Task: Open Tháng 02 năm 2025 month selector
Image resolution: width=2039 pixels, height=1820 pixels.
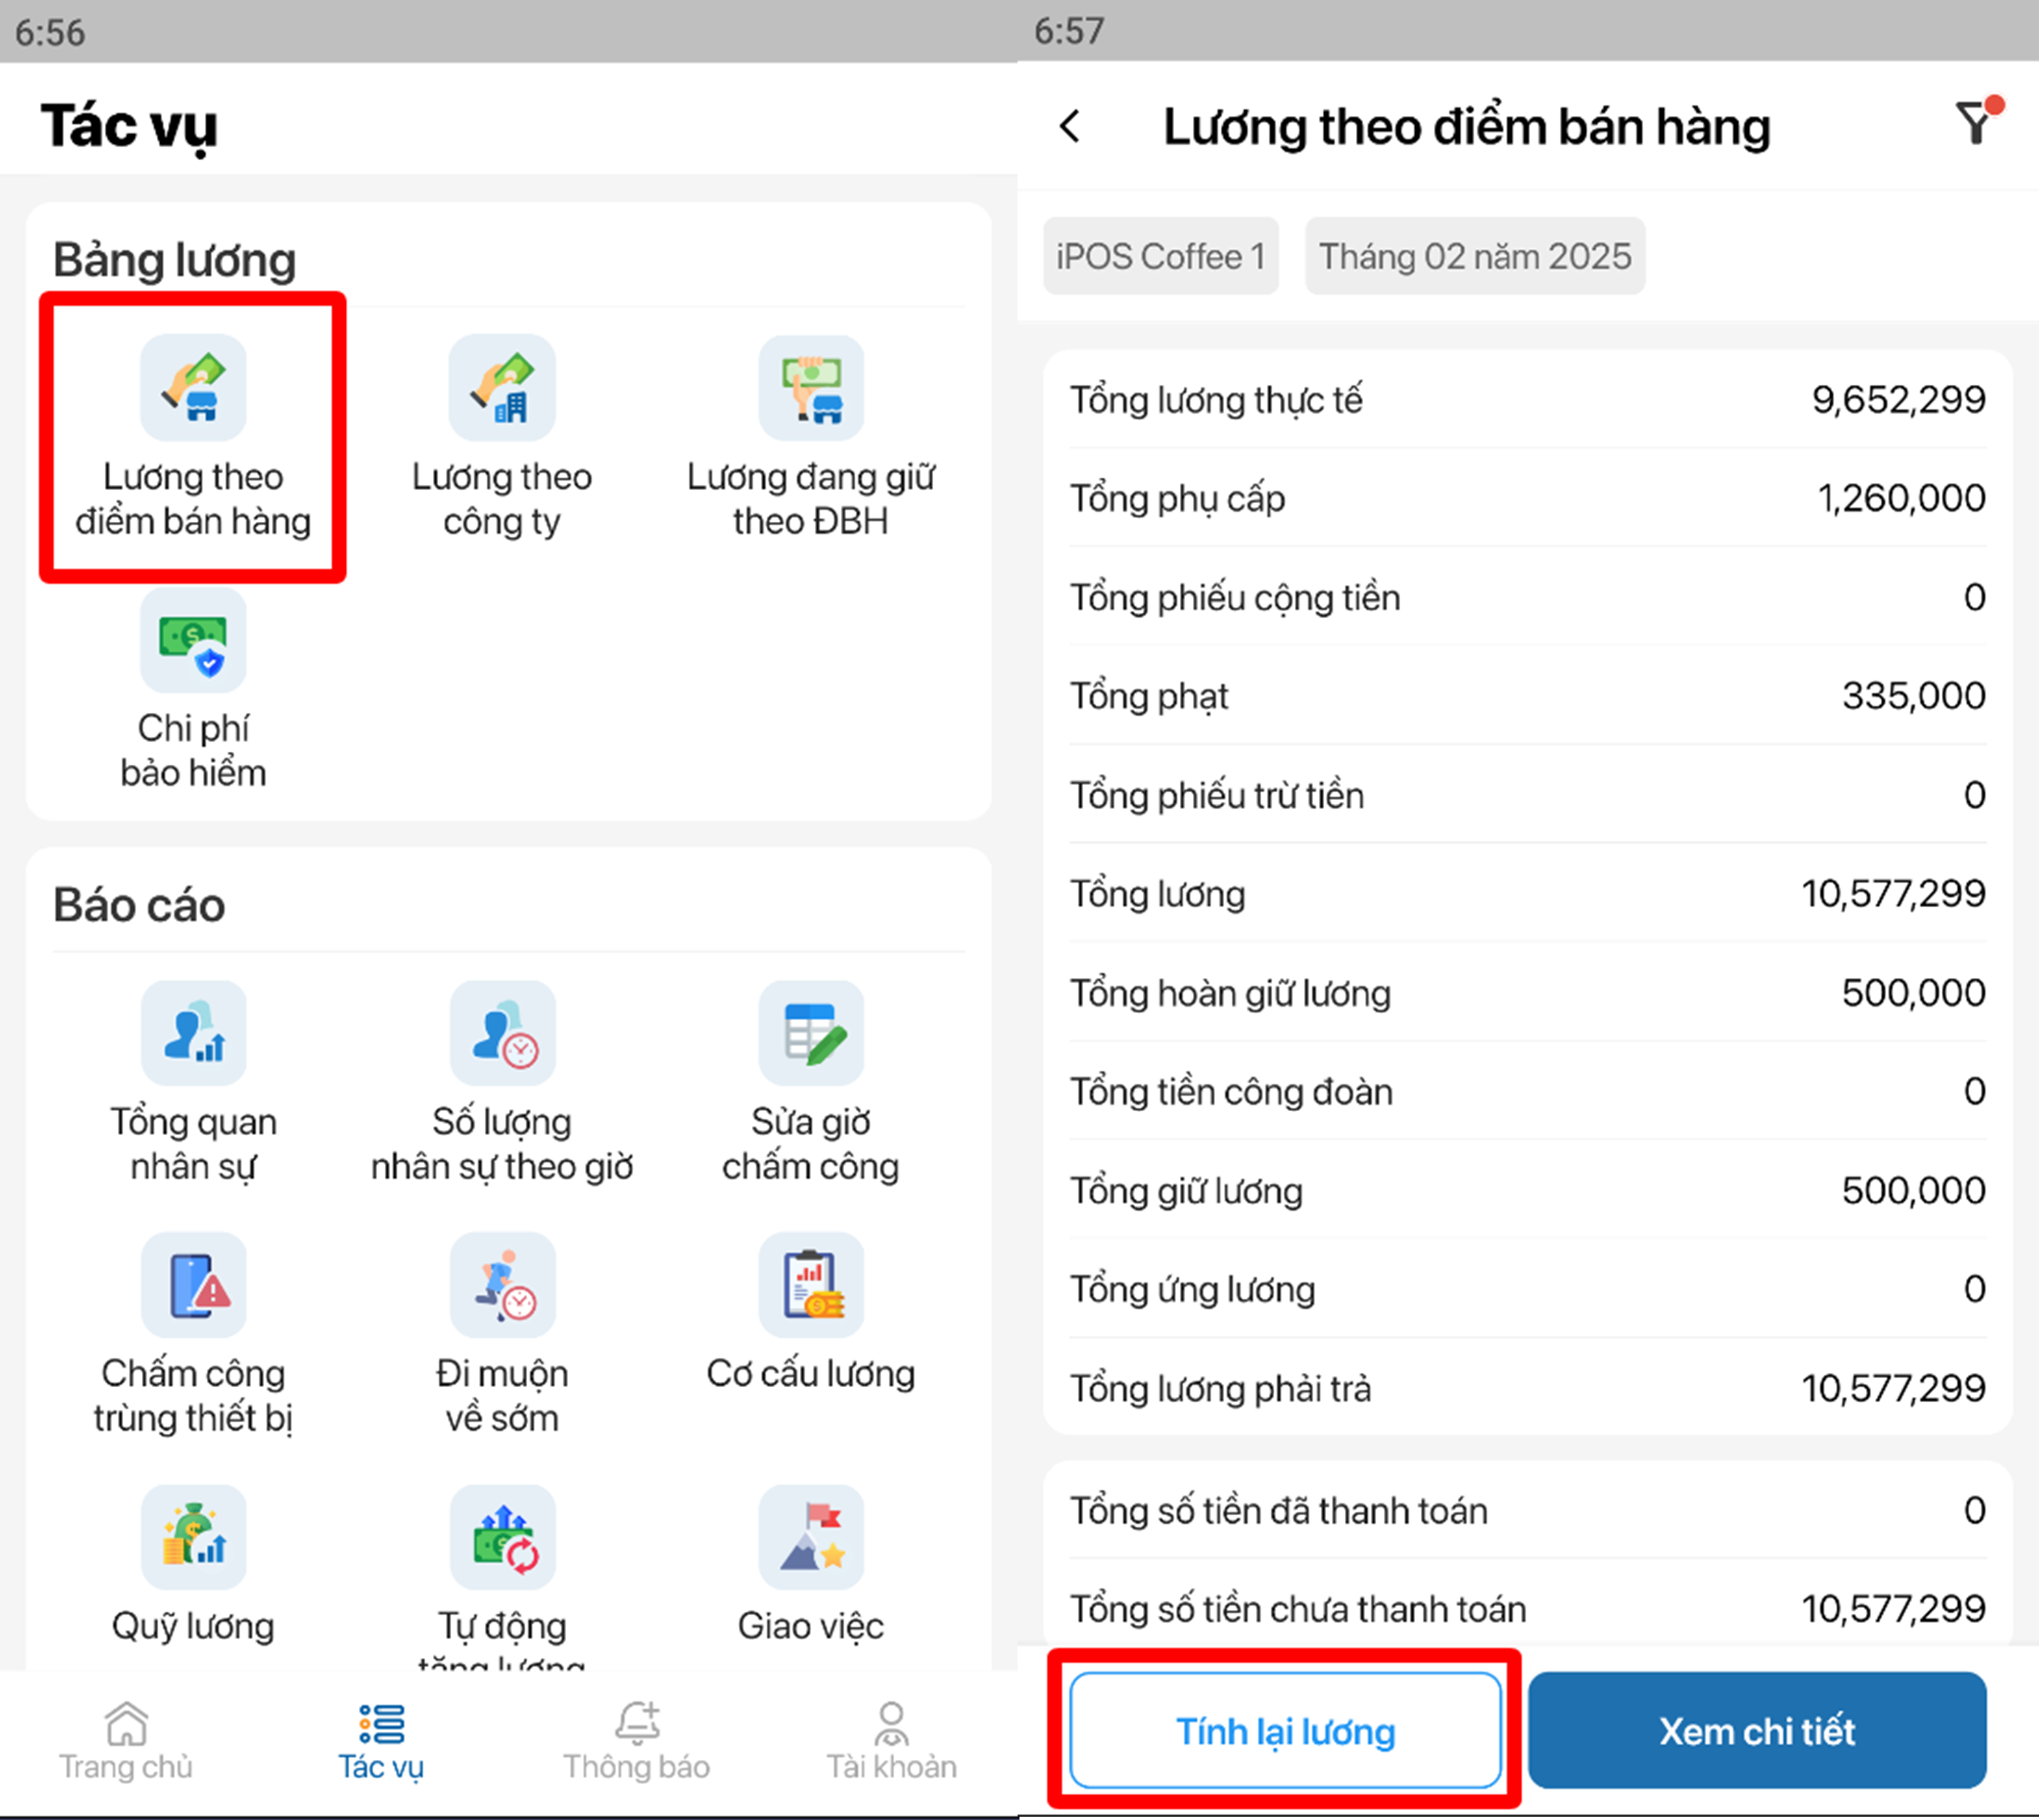Action: 1474,257
